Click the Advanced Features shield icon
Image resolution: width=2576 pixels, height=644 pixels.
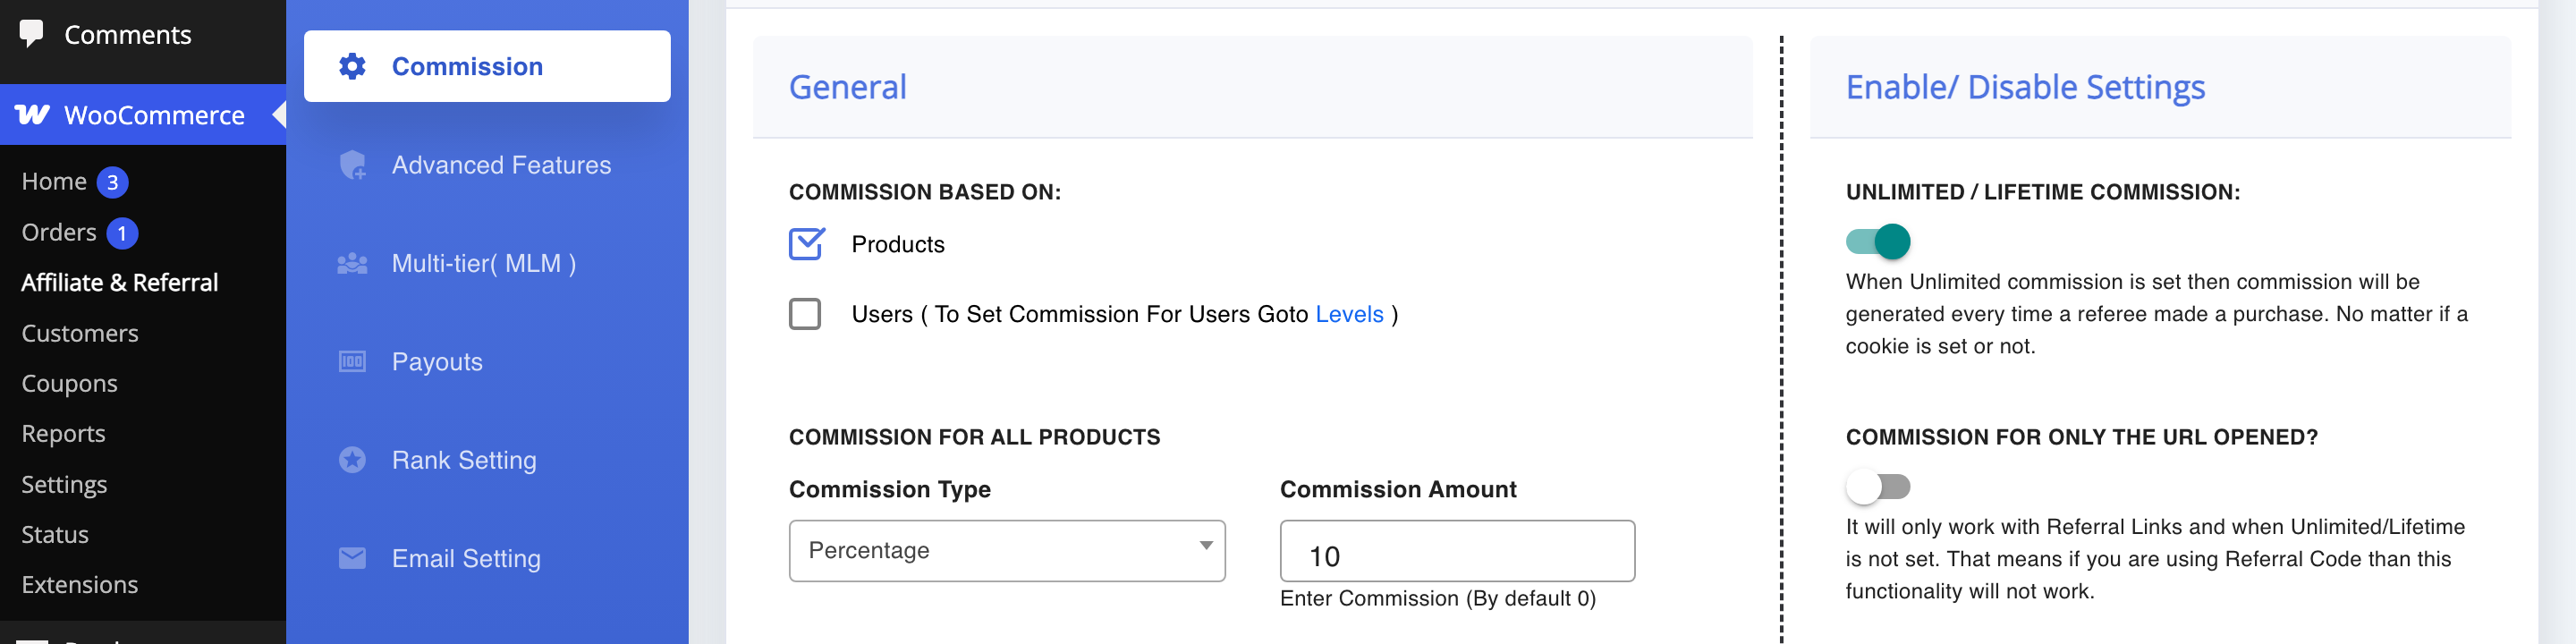(x=352, y=165)
